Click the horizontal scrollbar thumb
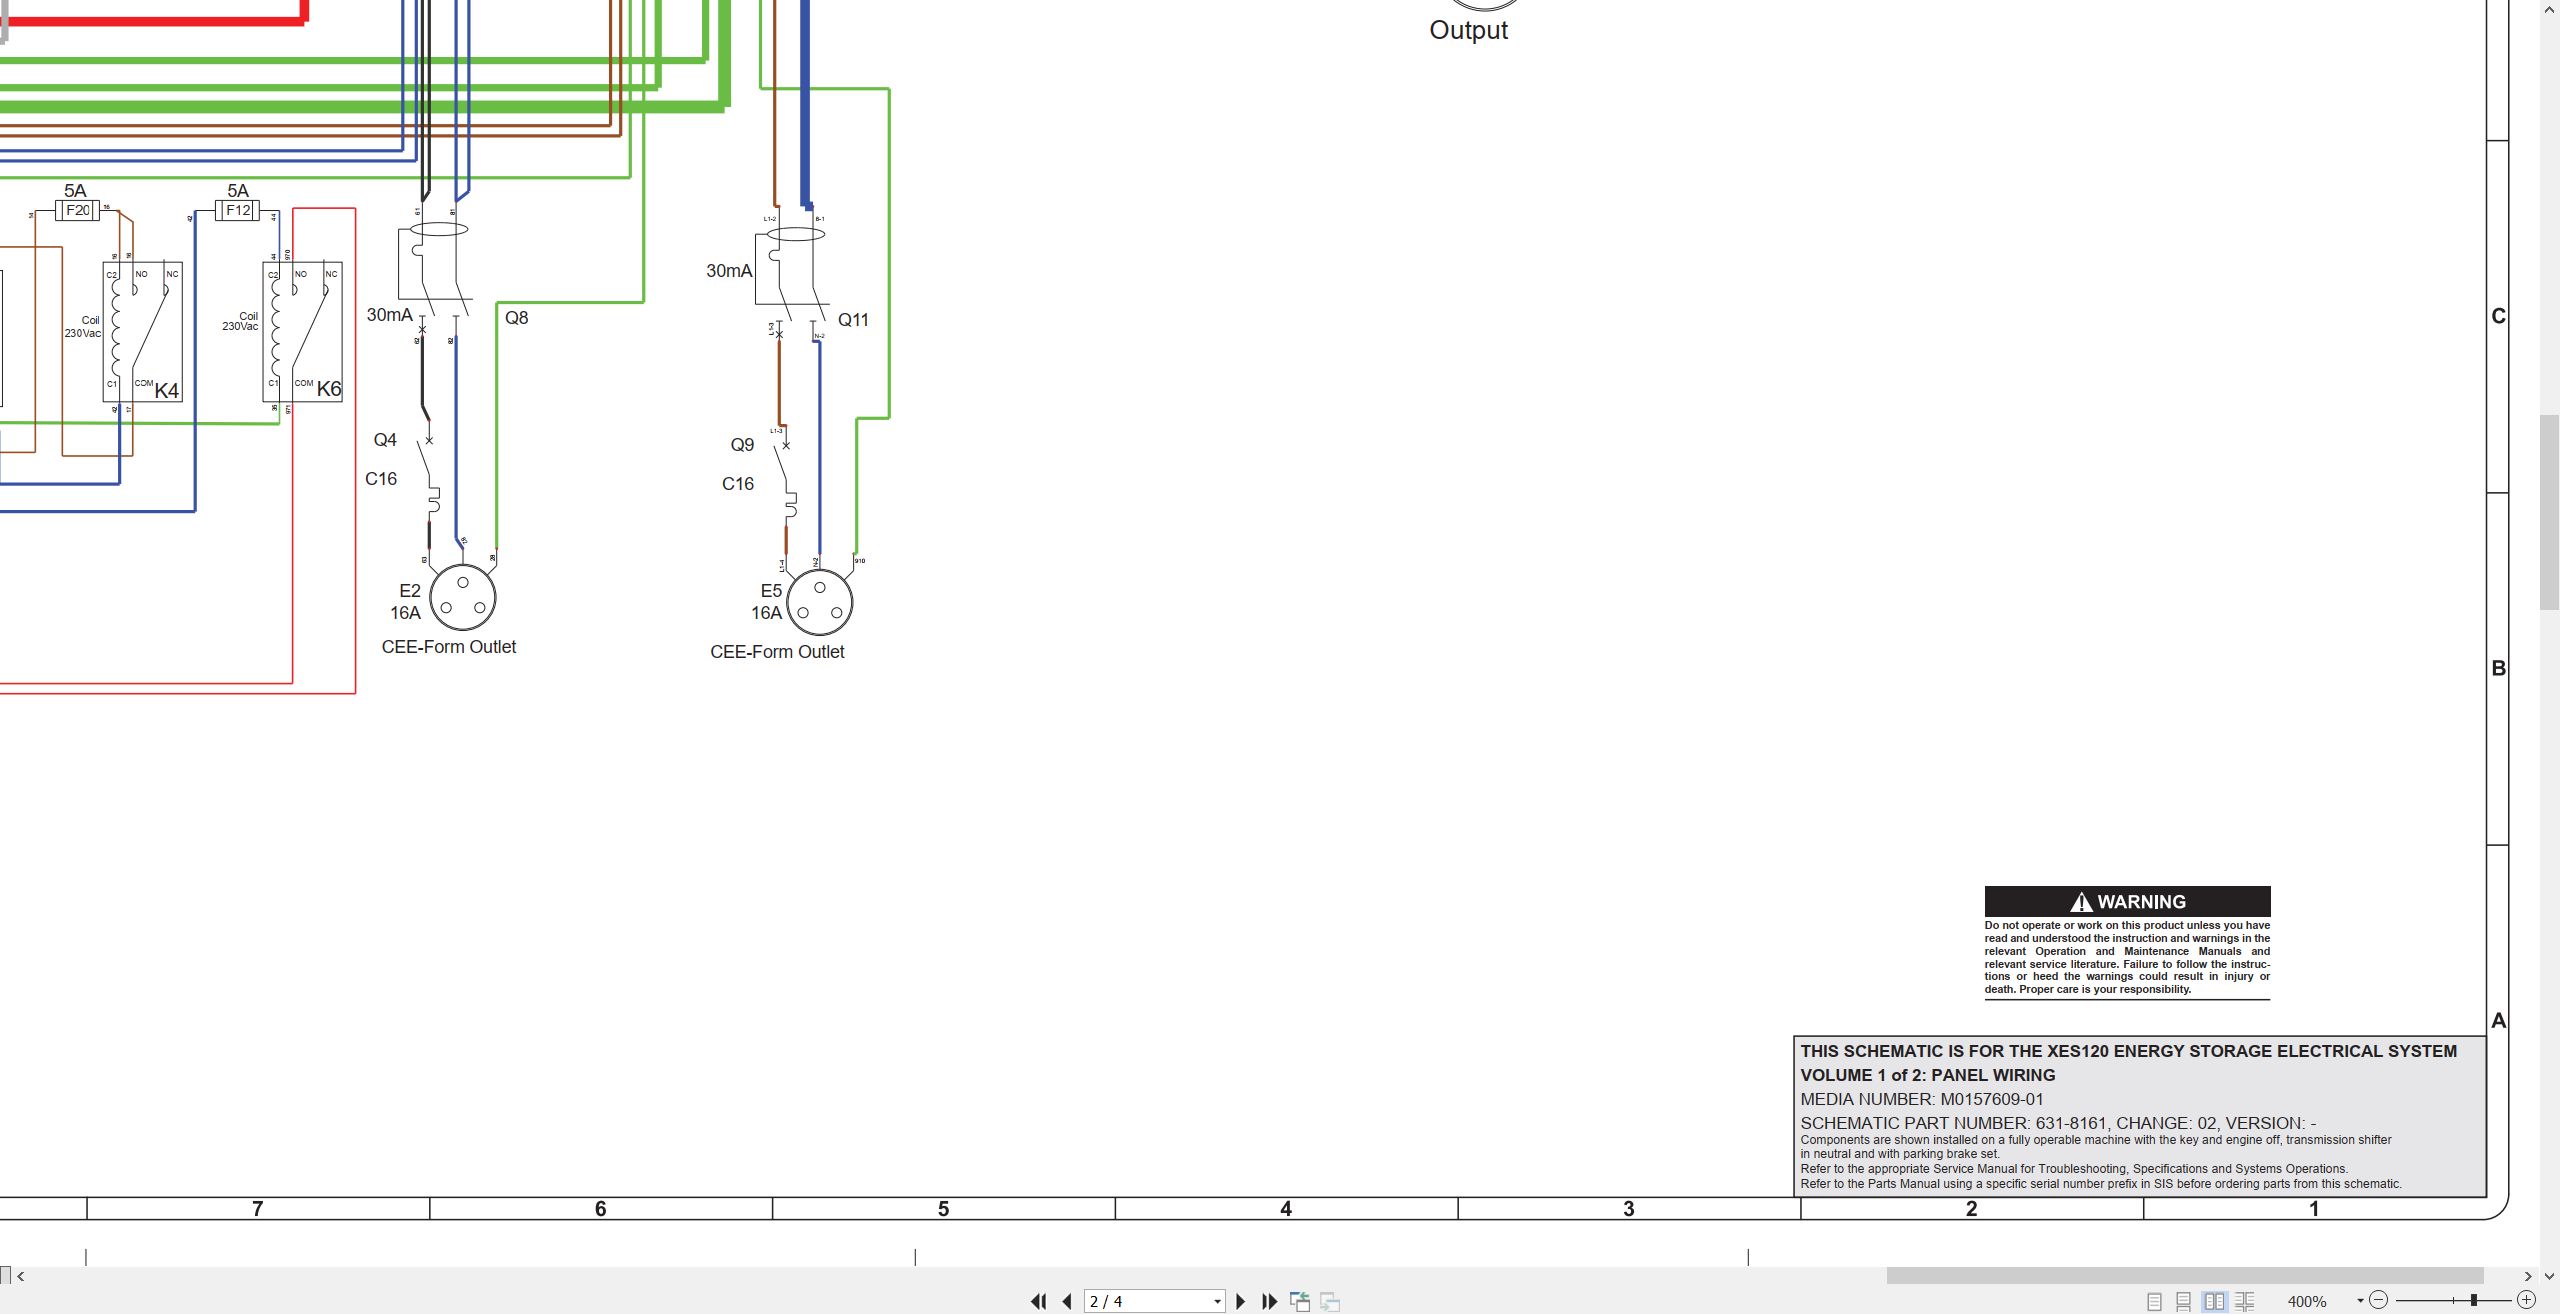Viewport: 2560px width, 1314px height. tap(2185, 1276)
